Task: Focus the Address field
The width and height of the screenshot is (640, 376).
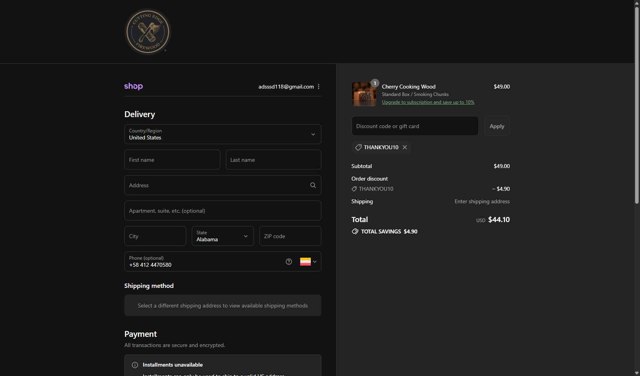Action: (x=222, y=185)
